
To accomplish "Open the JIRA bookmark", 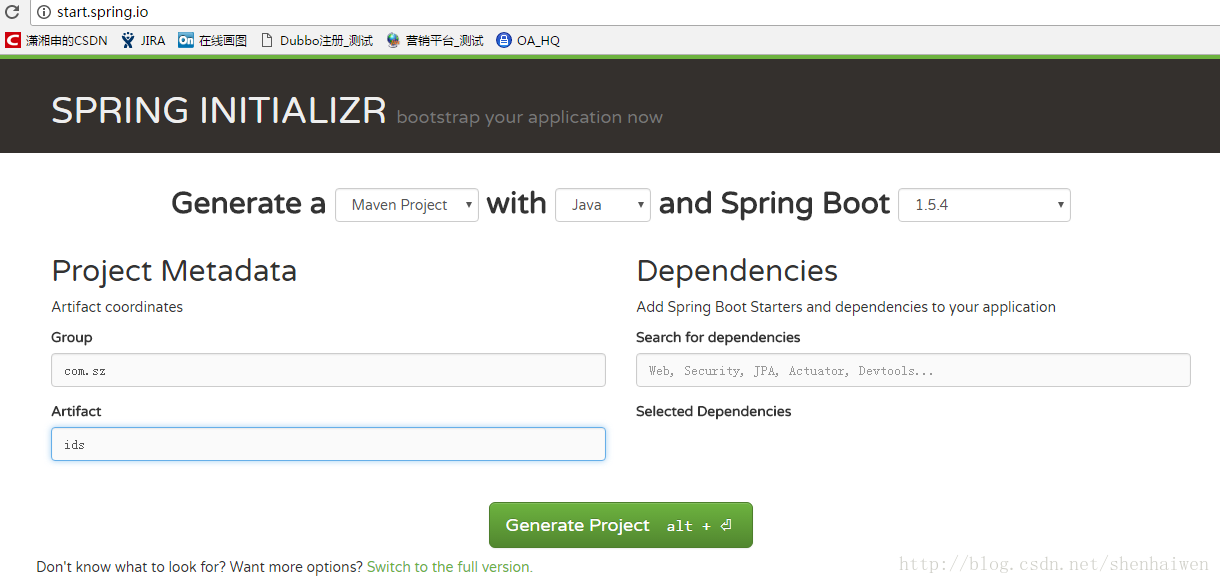I will coord(143,40).
